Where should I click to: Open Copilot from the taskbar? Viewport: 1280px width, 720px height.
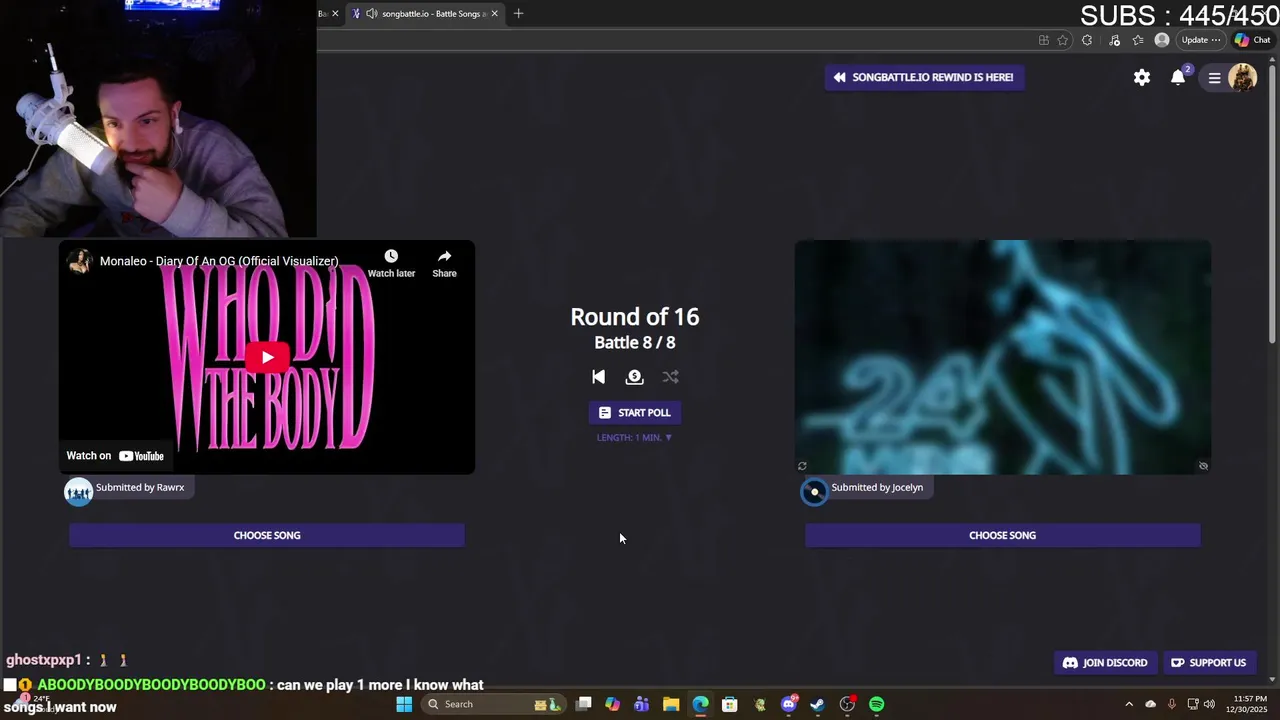pos(612,704)
